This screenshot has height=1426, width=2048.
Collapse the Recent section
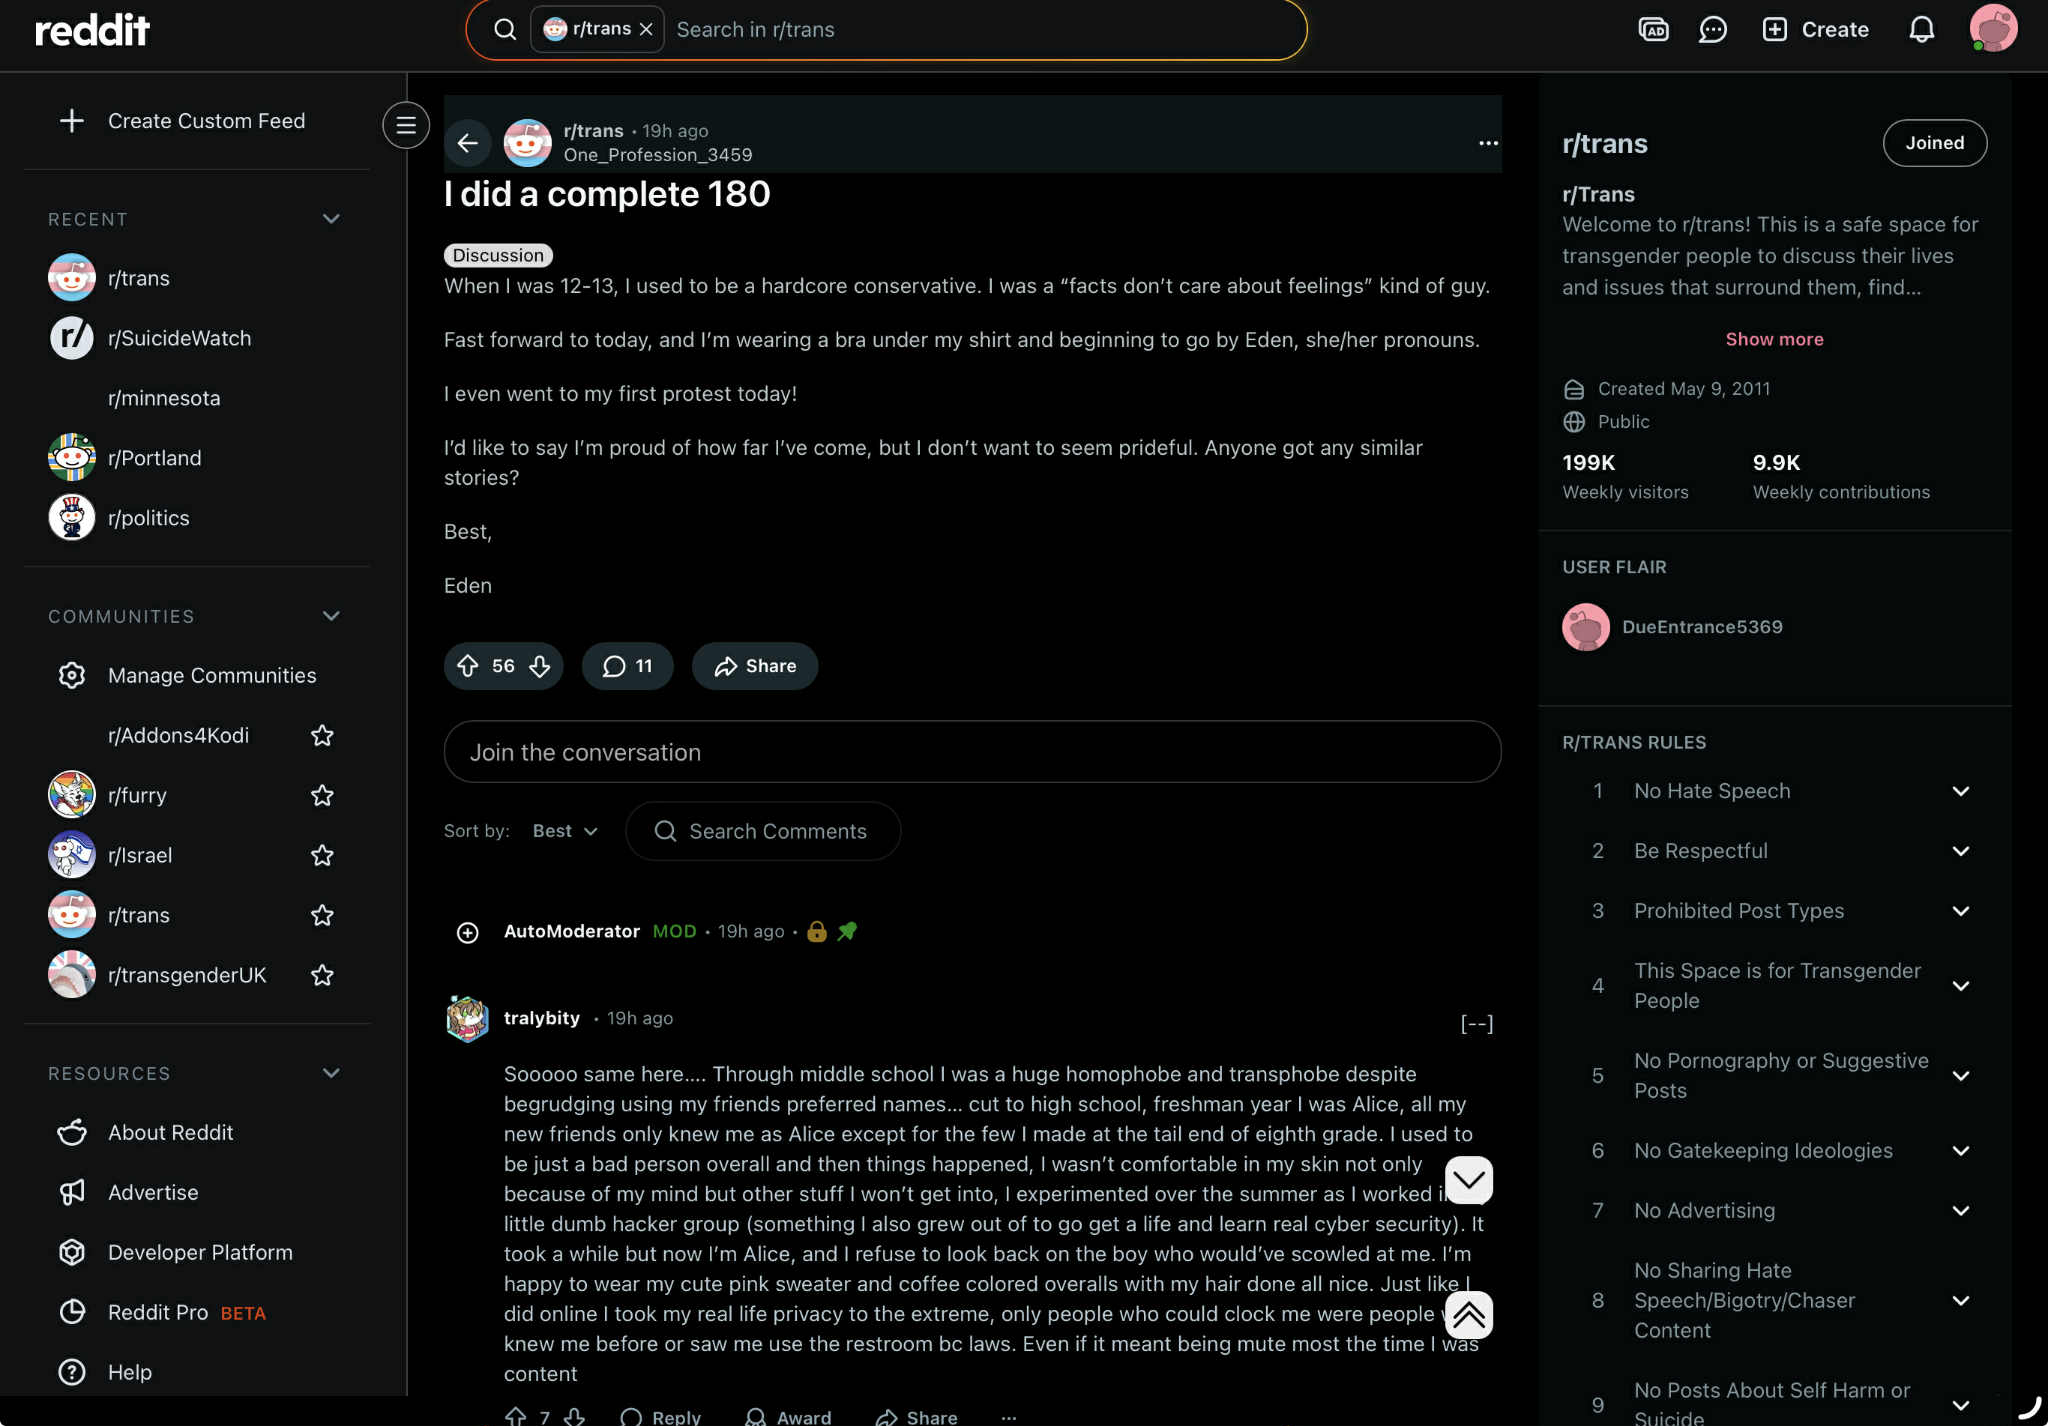click(x=331, y=219)
